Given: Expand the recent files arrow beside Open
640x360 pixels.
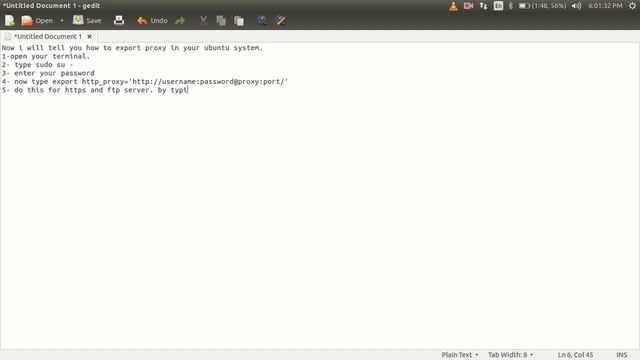Looking at the screenshot, I should click(x=62, y=20).
